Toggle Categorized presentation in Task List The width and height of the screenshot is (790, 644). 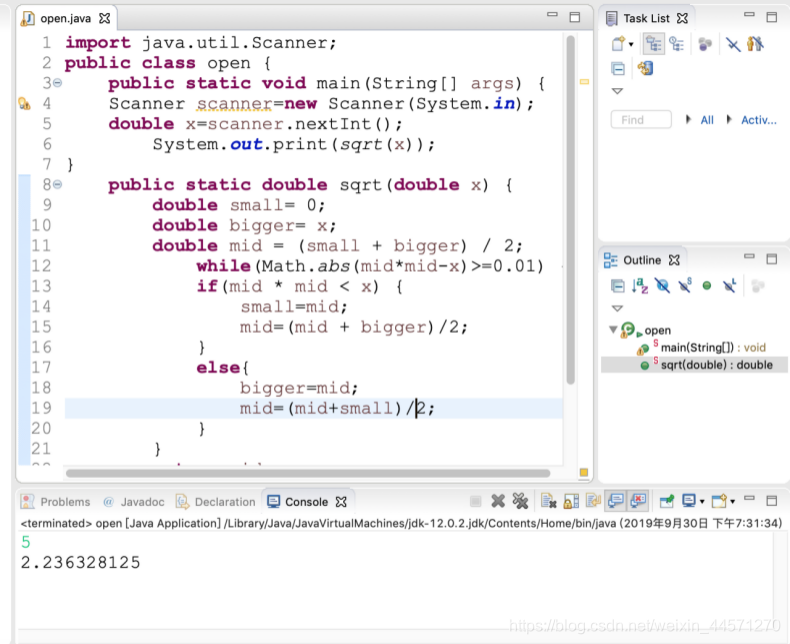coord(653,44)
